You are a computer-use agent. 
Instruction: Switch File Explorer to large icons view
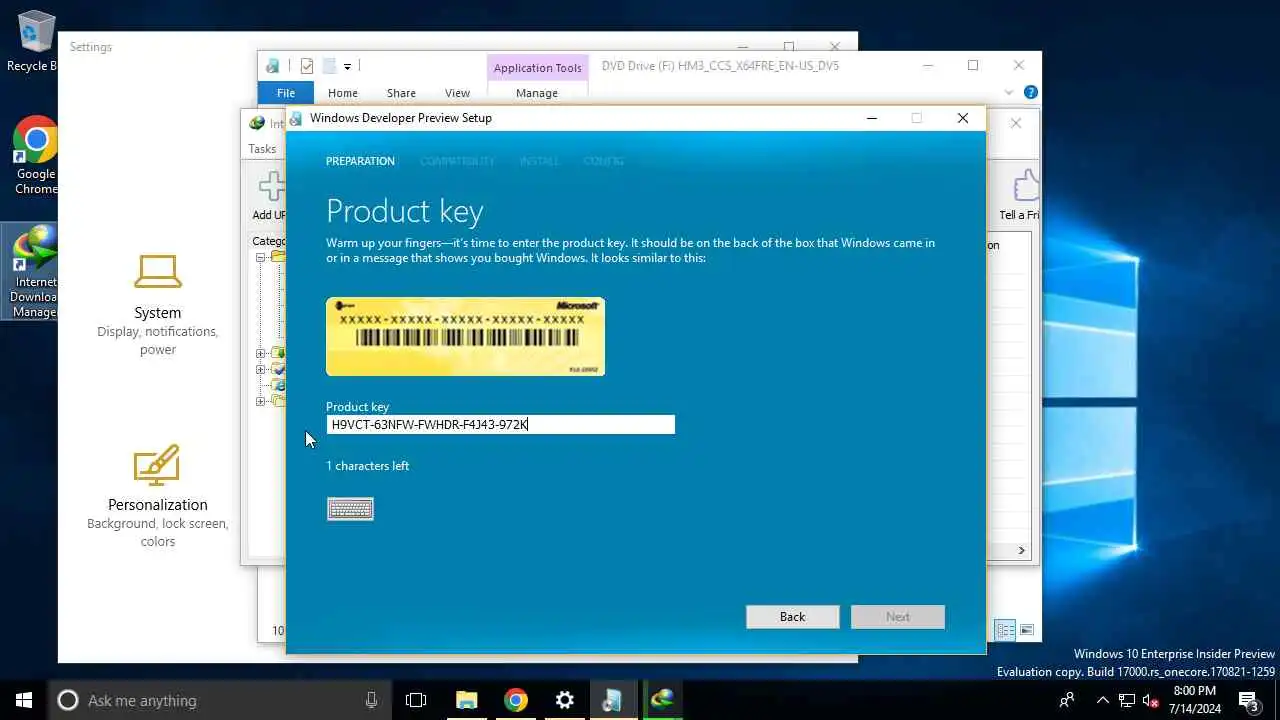pyautogui.click(x=1027, y=630)
